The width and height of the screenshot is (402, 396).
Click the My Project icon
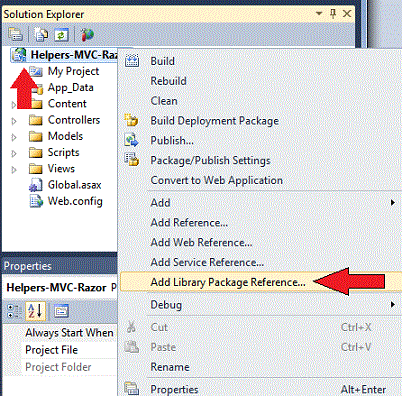coord(36,71)
